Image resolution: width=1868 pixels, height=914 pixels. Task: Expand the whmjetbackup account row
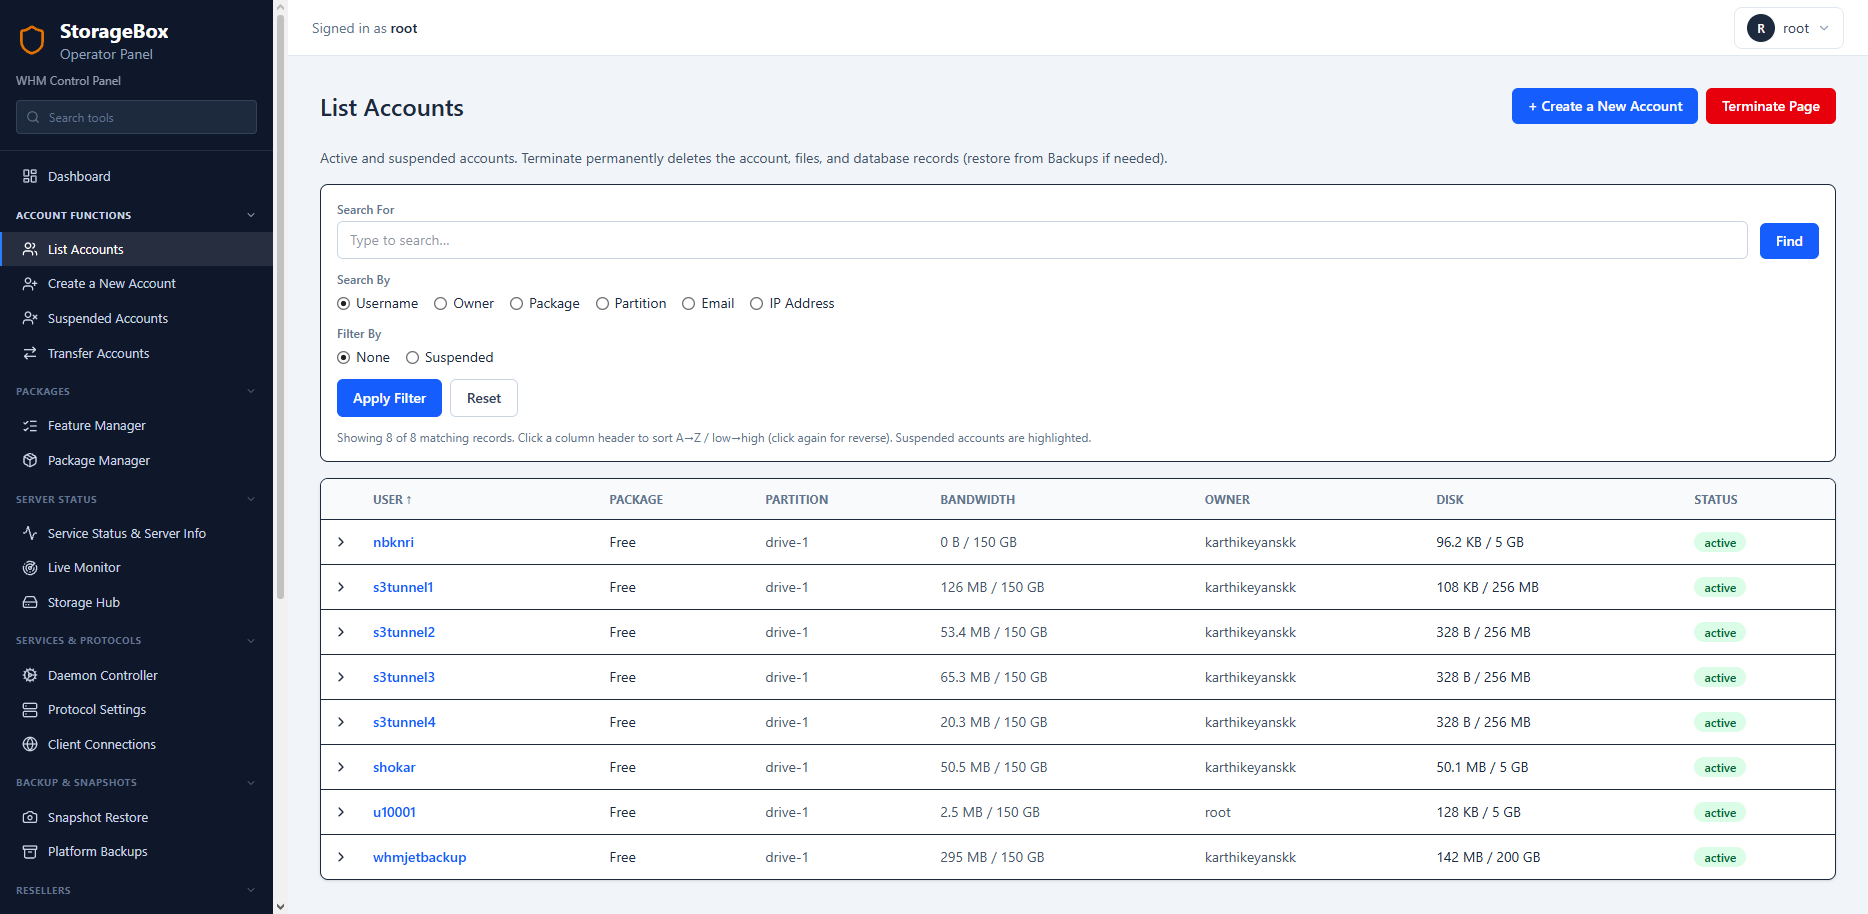pyautogui.click(x=341, y=857)
